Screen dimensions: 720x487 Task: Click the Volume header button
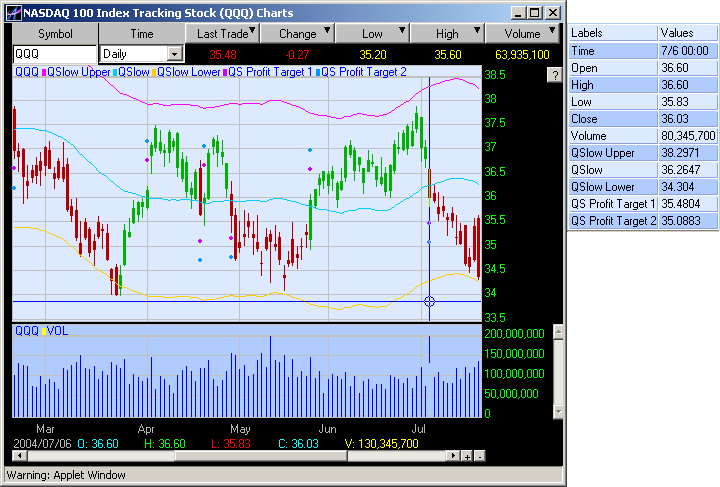point(523,34)
